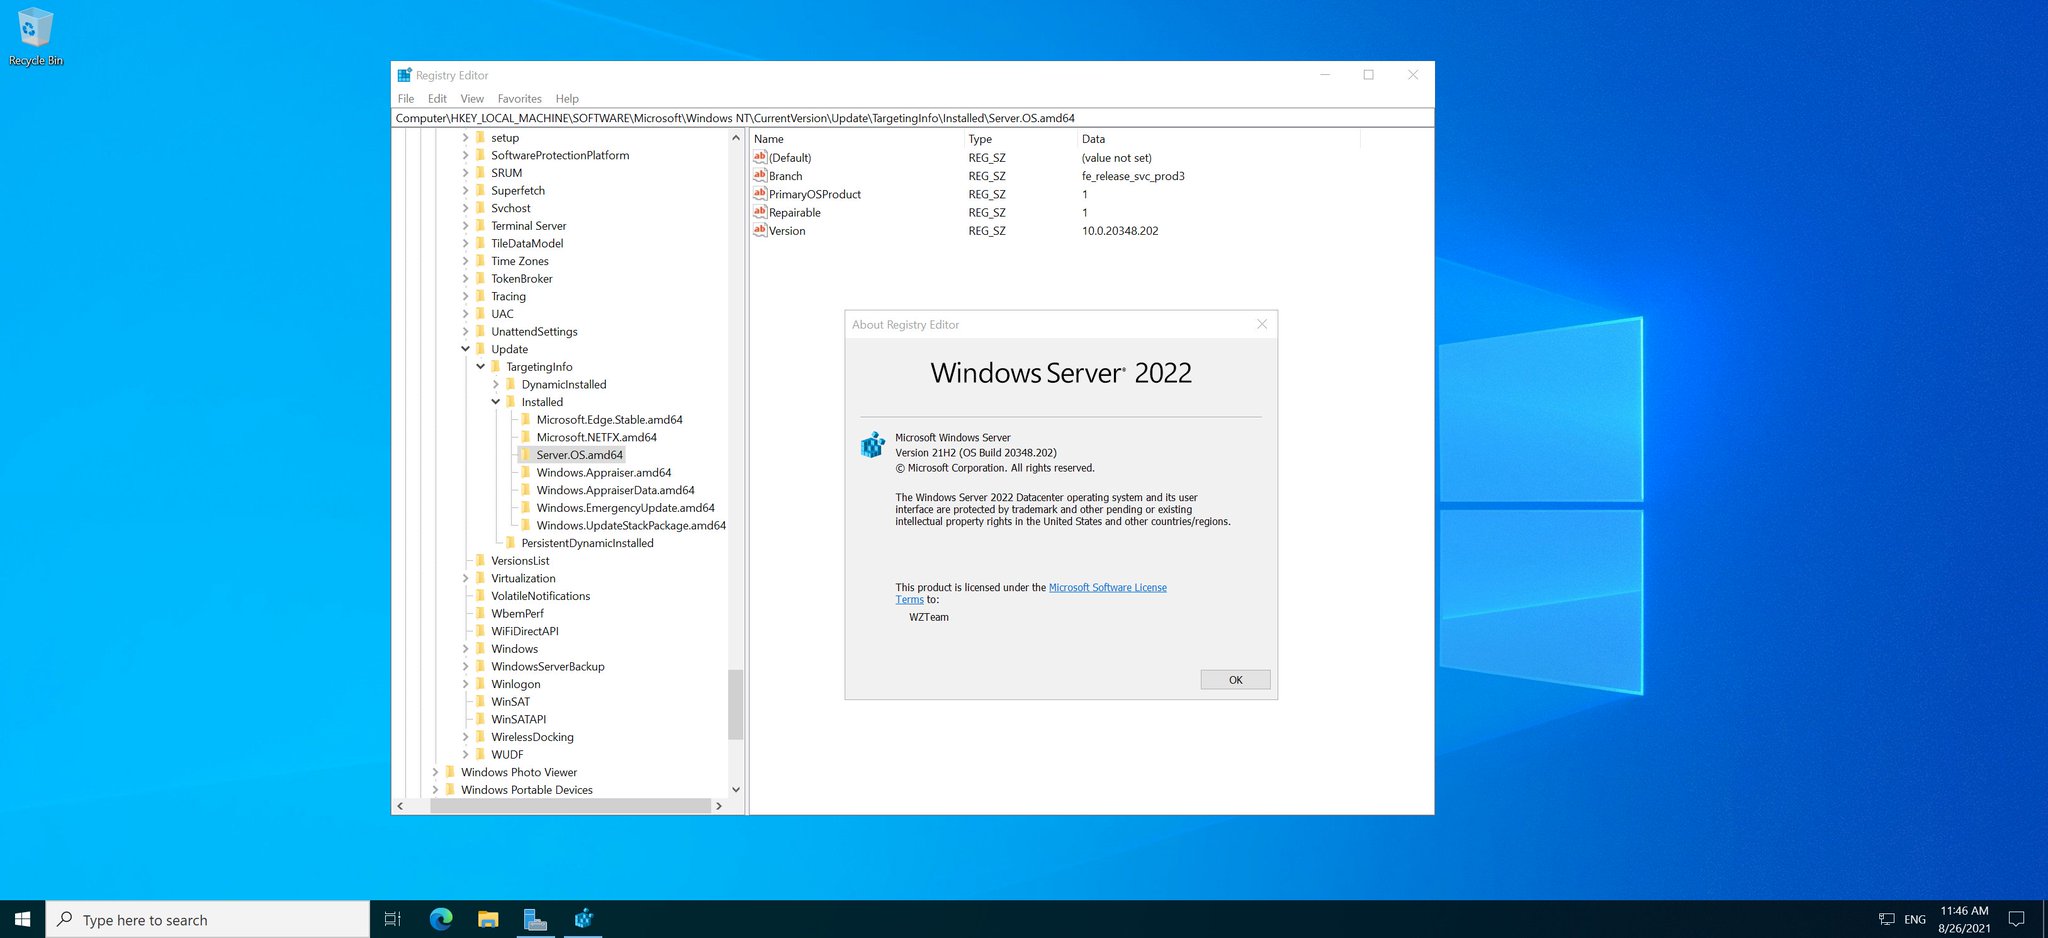
Task: Click the Windows Server logo in About dialog
Action: click(x=872, y=444)
